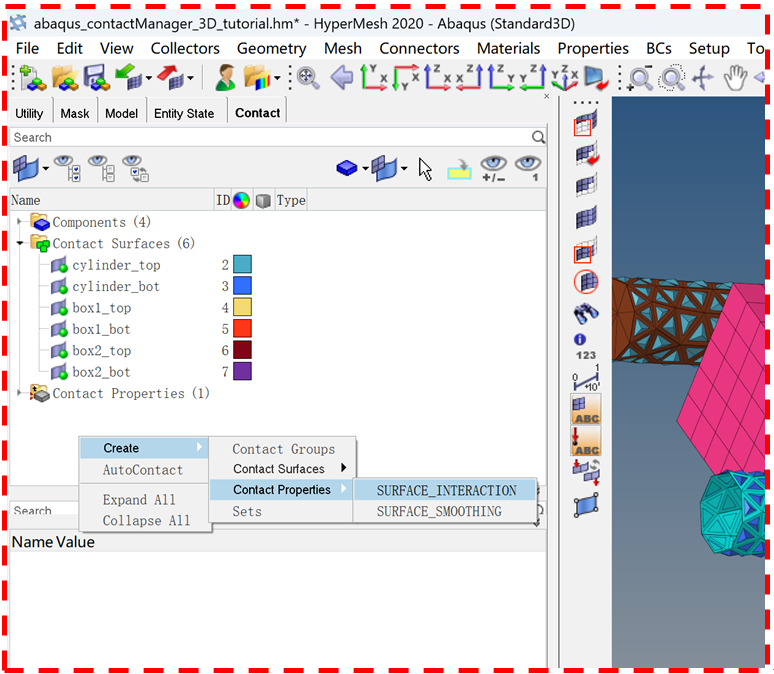
Task: Open the dropdown beside the blue box icon
Action: [365, 169]
